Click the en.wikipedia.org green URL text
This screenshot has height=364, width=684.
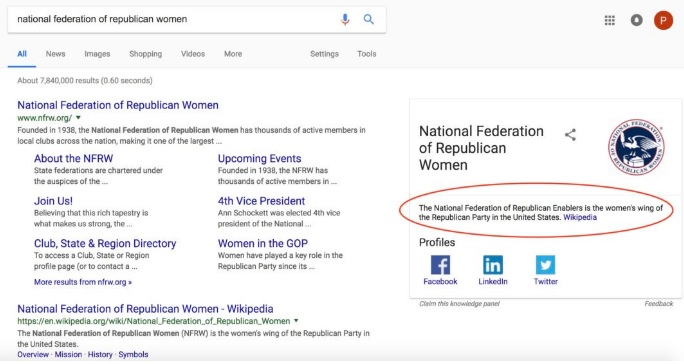pos(154,321)
